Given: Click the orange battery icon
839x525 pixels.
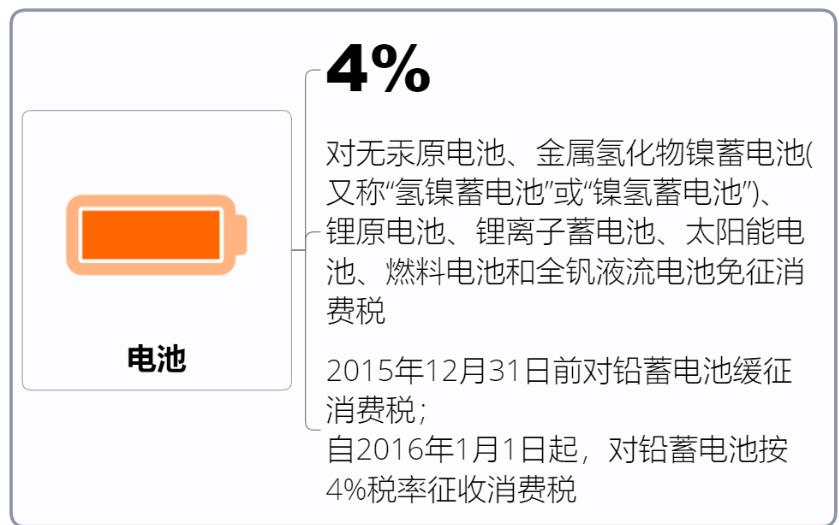Looking at the screenshot, I should [x=156, y=235].
